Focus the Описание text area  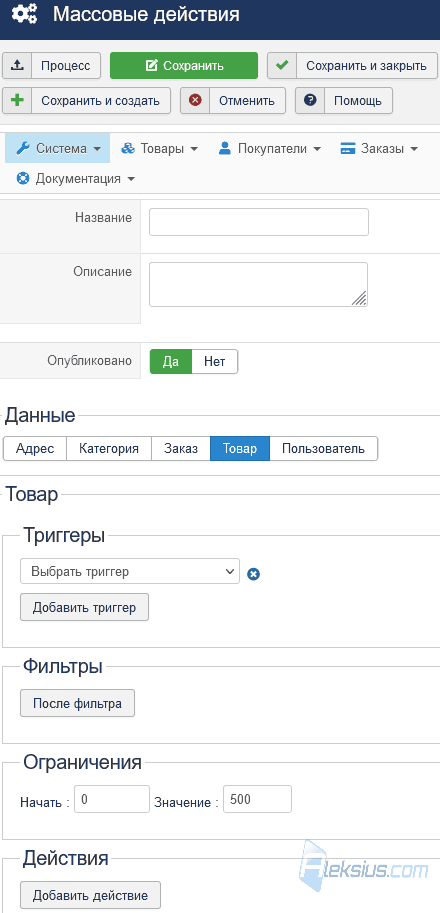pos(258,284)
